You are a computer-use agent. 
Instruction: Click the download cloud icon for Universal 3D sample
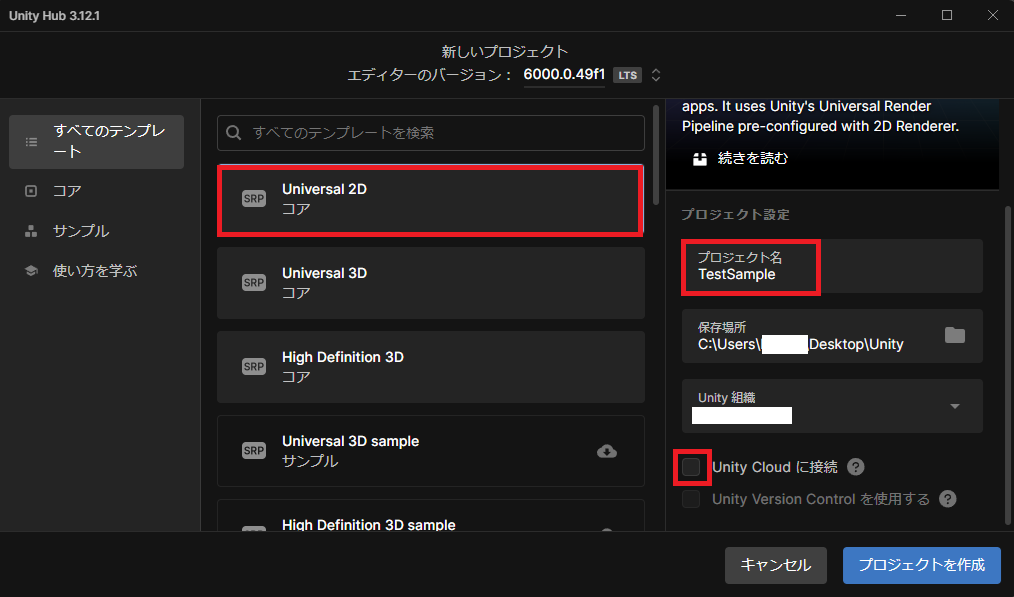coord(607,451)
